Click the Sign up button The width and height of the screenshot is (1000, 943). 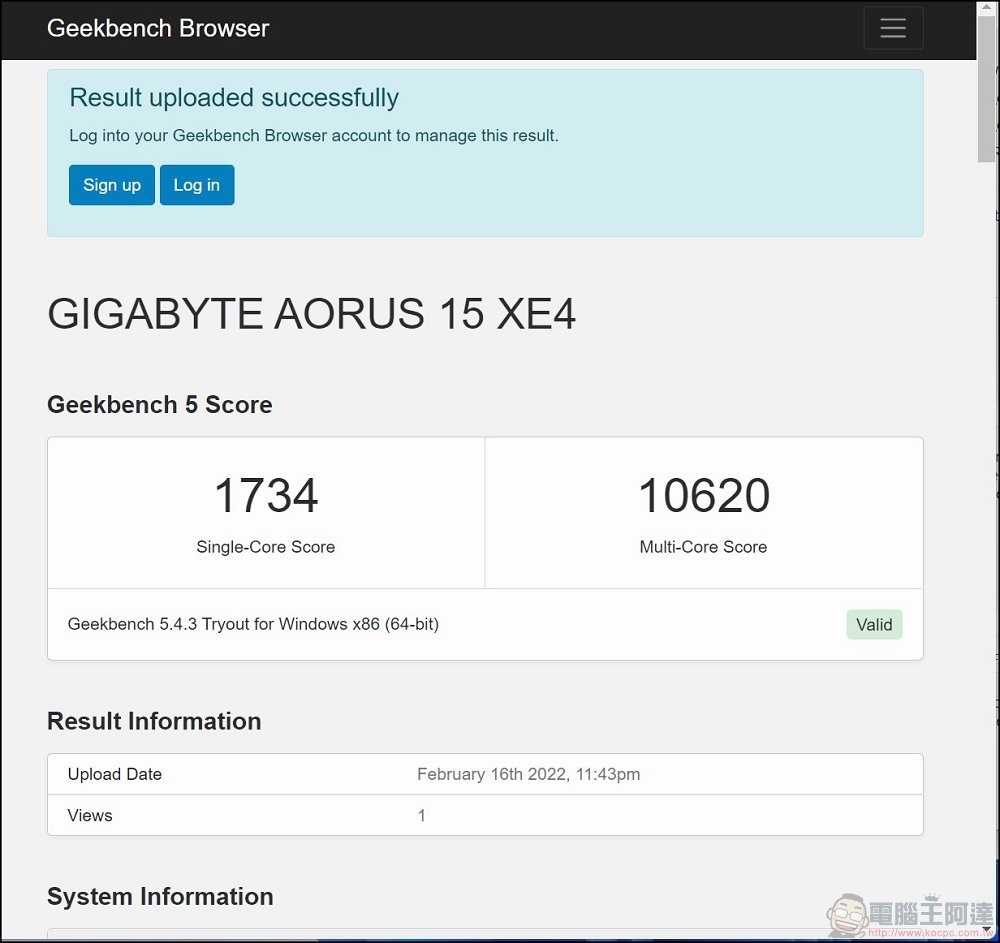click(111, 184)
